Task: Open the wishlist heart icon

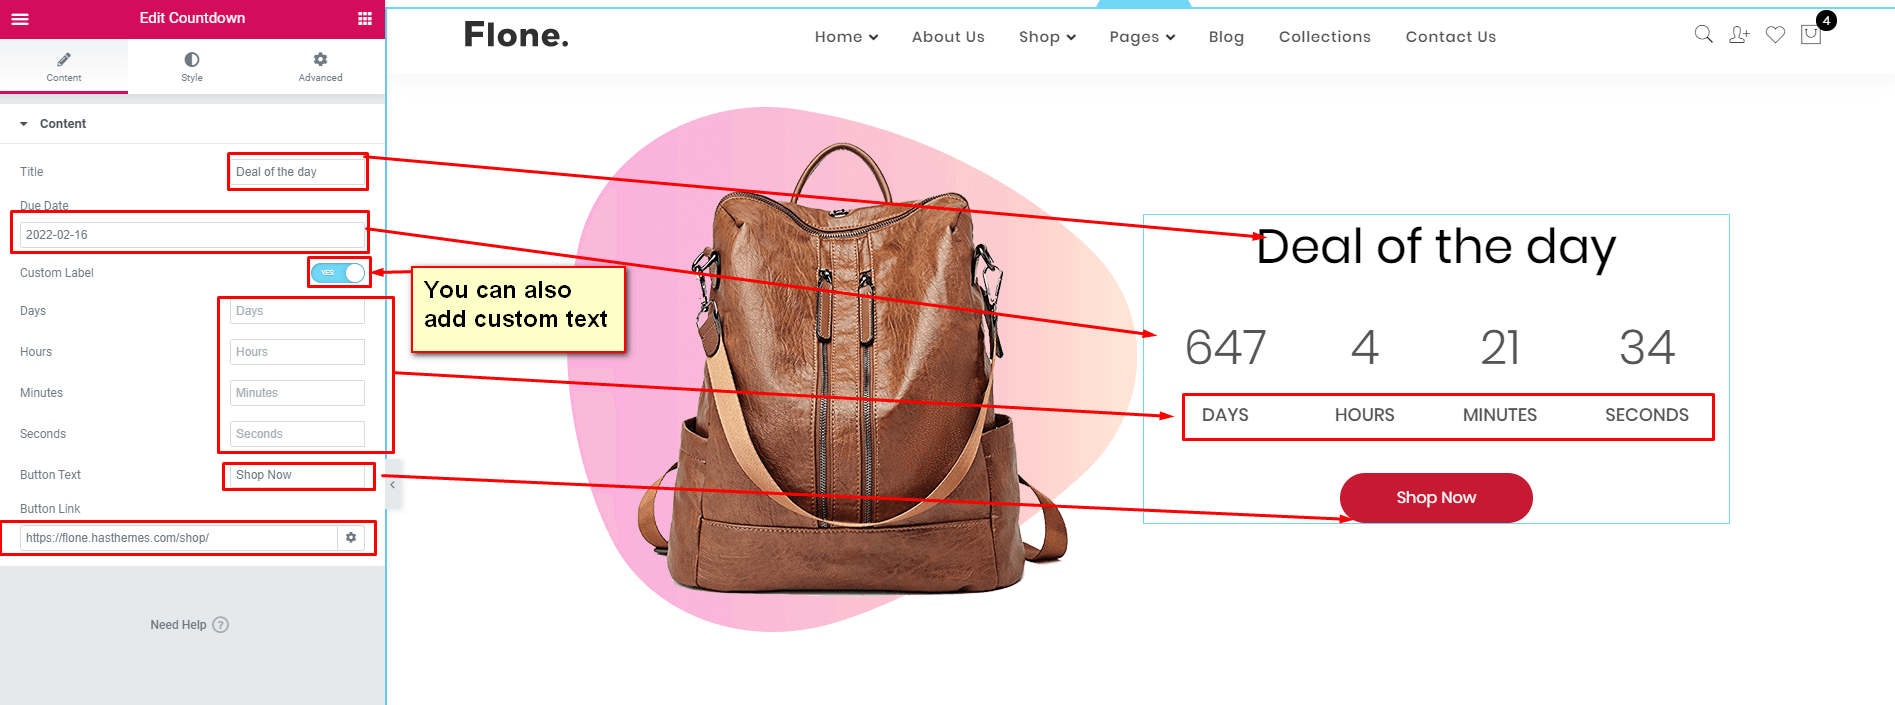Action: (1775, 35)
